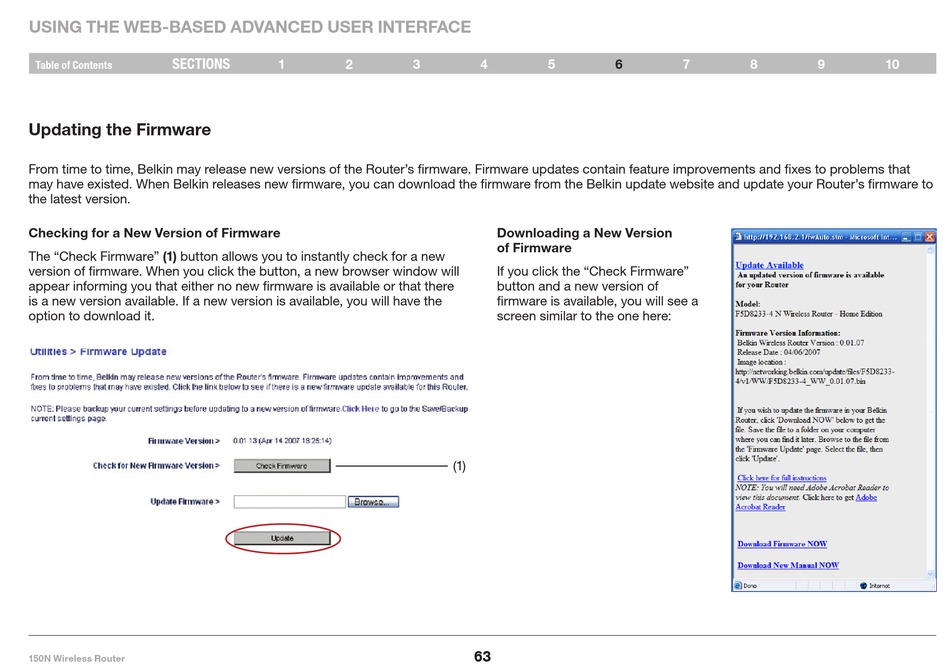950x666 pixels.
Task: Click page number 63 in footer
Action: coord(482,656)
